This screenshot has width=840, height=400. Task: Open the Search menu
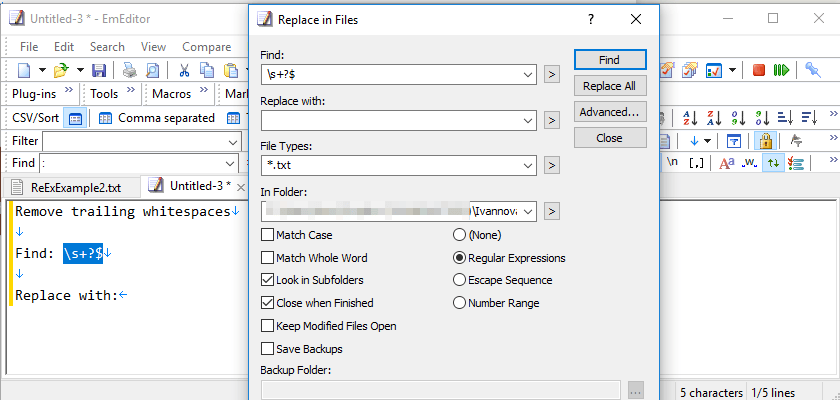tap(107, 47)
